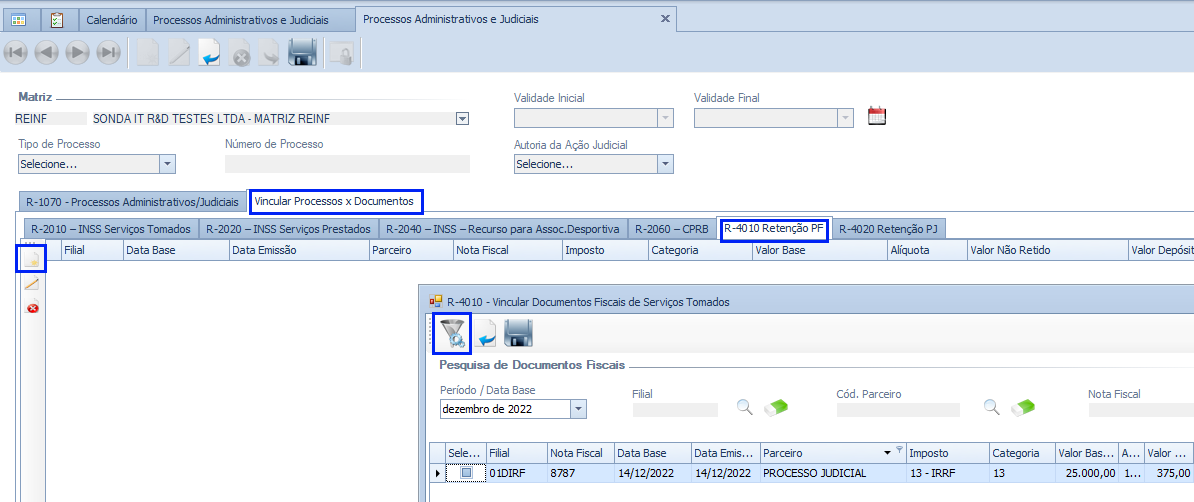Select the R-4010 Retenção PF tab

pyautogui.click(x=774, y=228)
